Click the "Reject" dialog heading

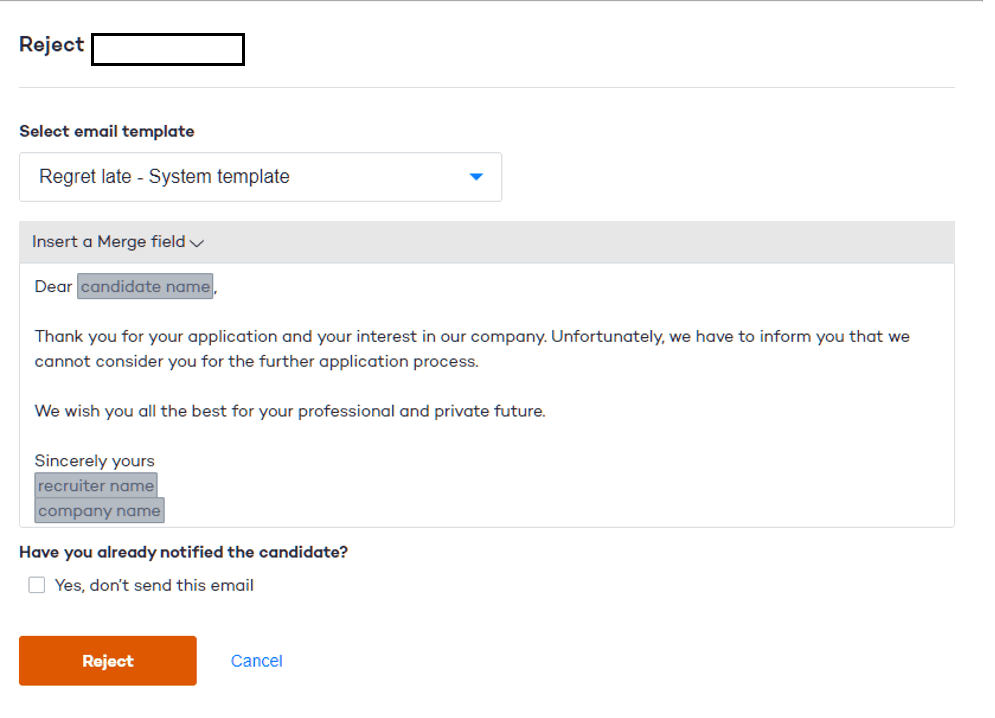[x=52, y=46]
